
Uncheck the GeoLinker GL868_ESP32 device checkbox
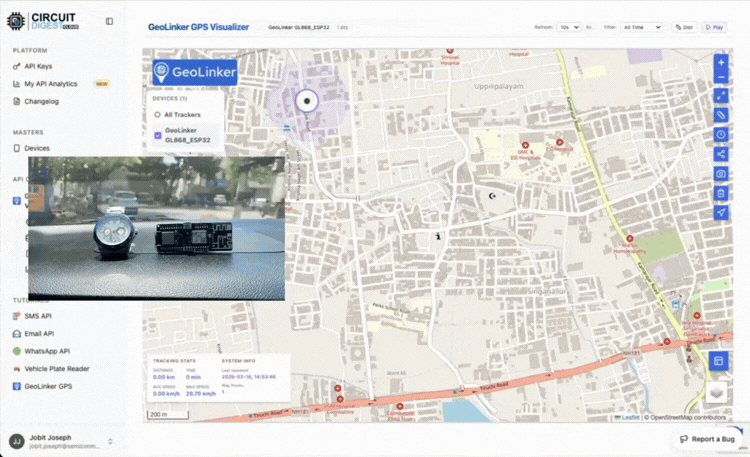coord(158,135)
